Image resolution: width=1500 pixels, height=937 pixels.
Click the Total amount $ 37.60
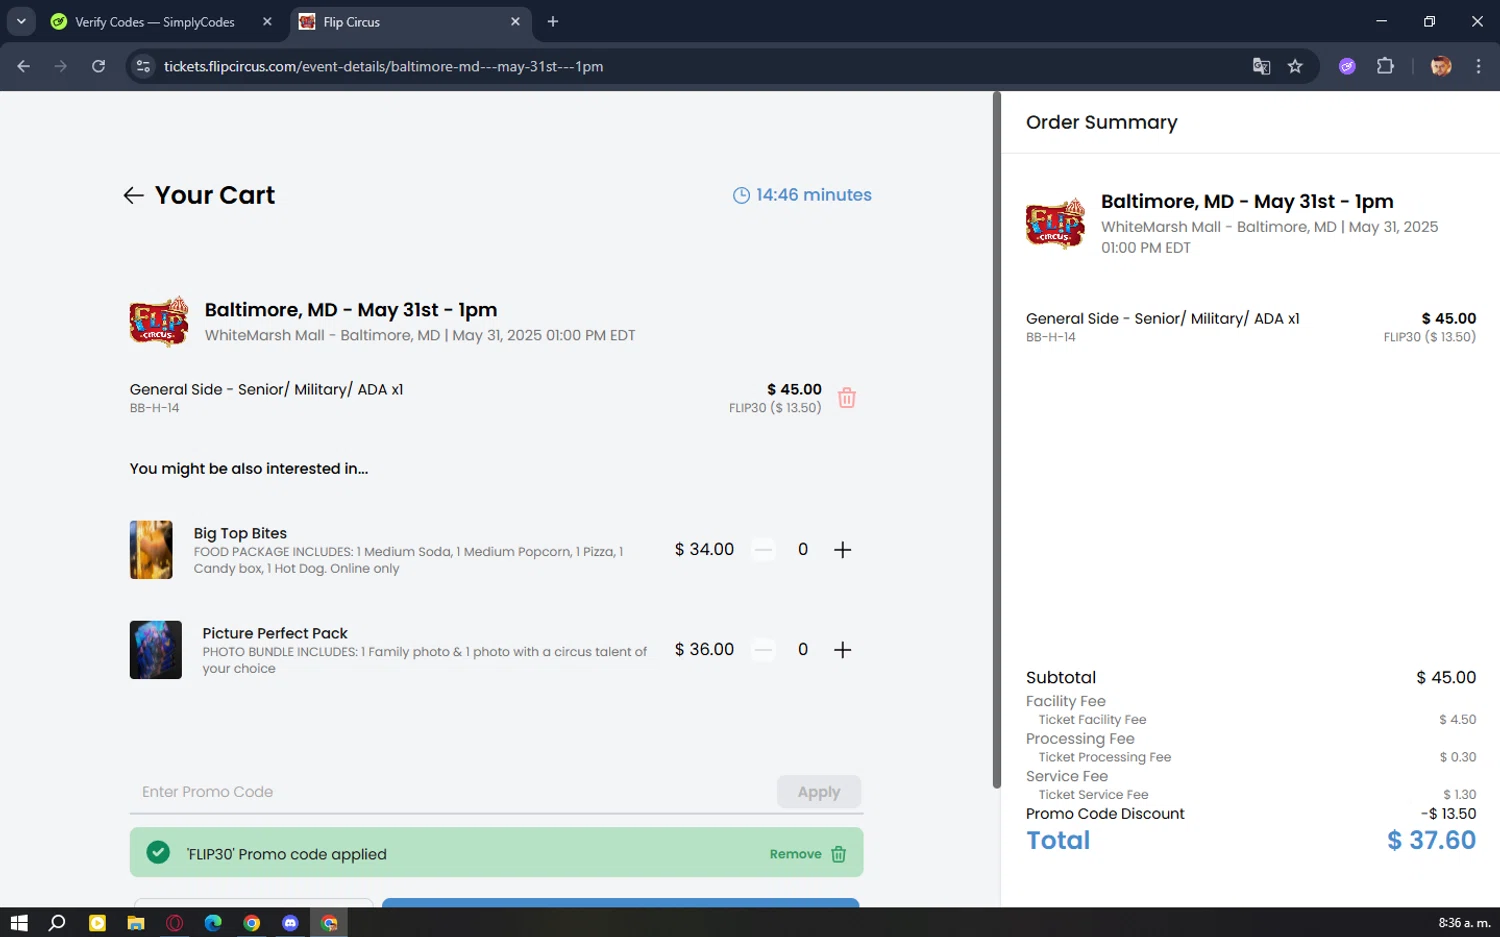tap(1431, 840)
